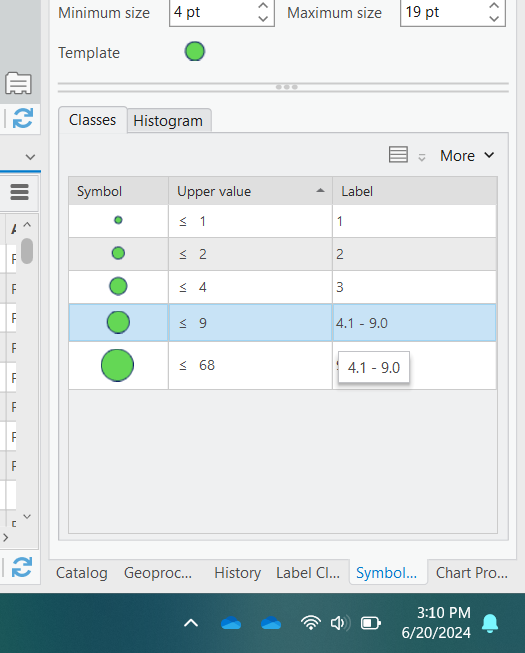Screen dimensions: 525x653
Task: Click the second OneDrive cloud tray icon
Action: coord(271,623)
